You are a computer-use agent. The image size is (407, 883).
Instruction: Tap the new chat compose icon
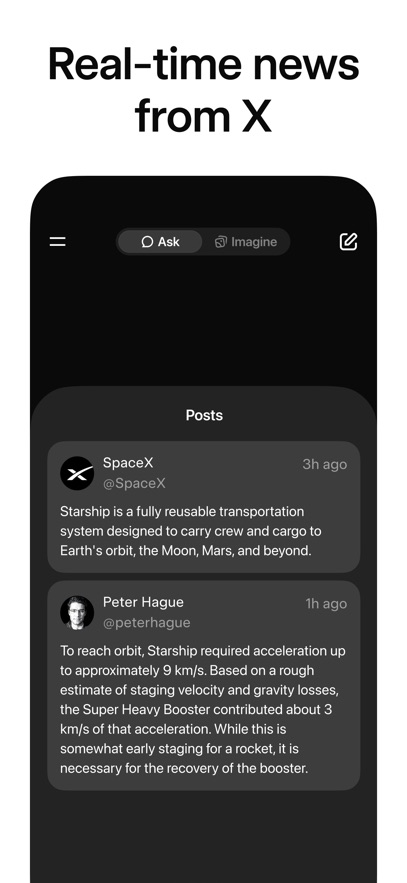pyautogui.click(x=348, y=242)
